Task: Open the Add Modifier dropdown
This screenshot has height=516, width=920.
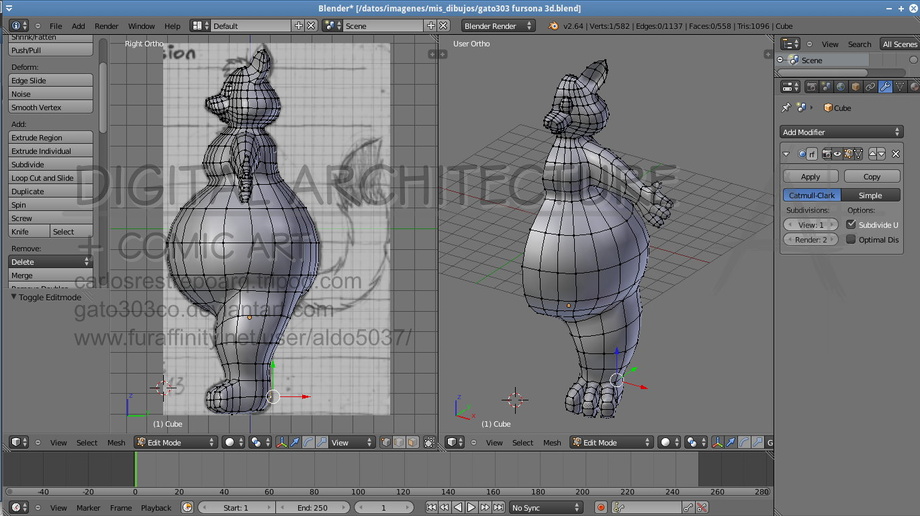Action: pyautogui.click(x=841, y=132)
